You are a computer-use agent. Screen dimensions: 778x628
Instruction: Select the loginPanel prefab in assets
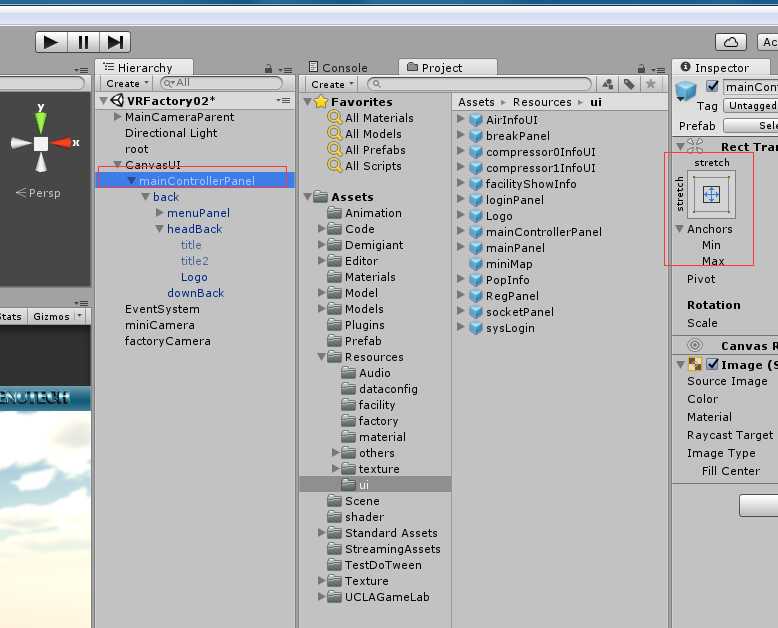coord(514,200)
